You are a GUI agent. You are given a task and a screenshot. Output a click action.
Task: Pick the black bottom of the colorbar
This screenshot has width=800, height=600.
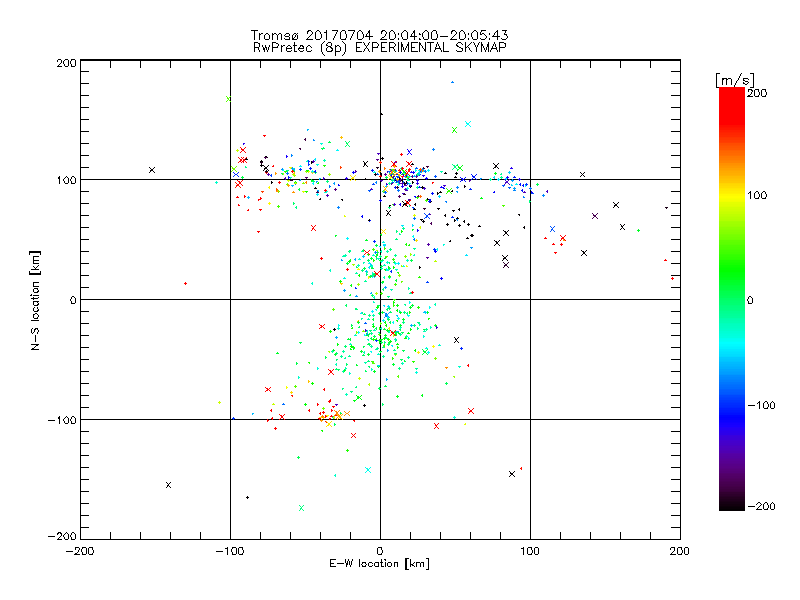click(x=732, y=505)
